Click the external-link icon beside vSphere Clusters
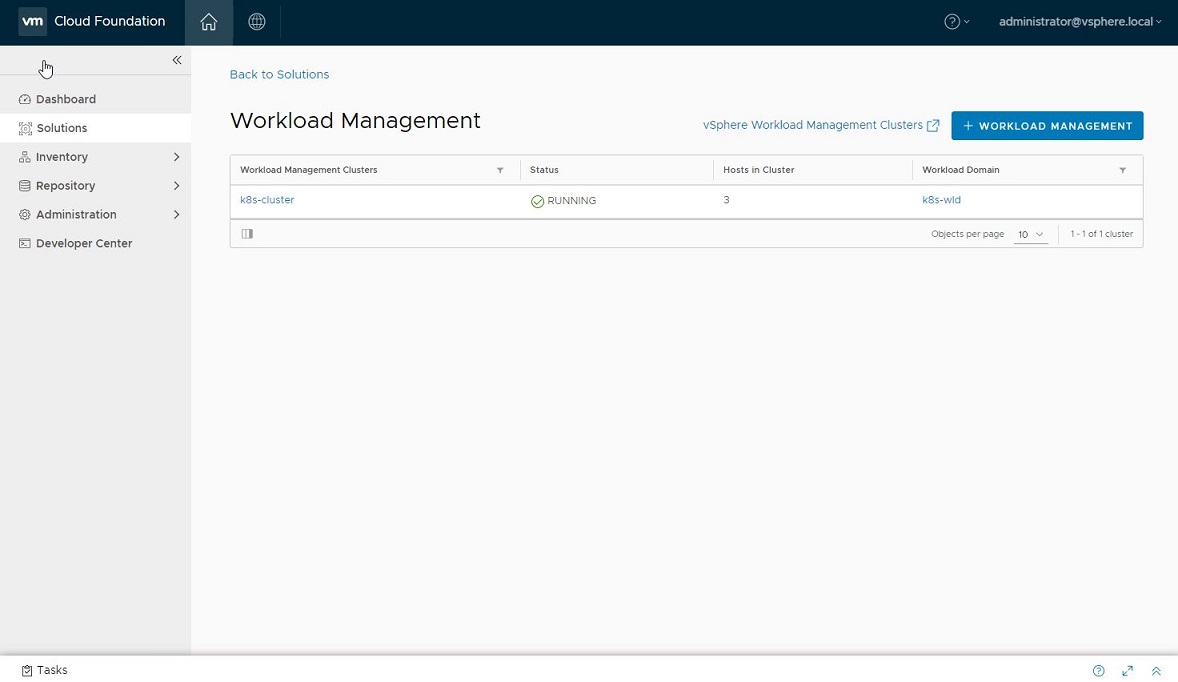The image size is (1178, 682). (x=933, y=125)
